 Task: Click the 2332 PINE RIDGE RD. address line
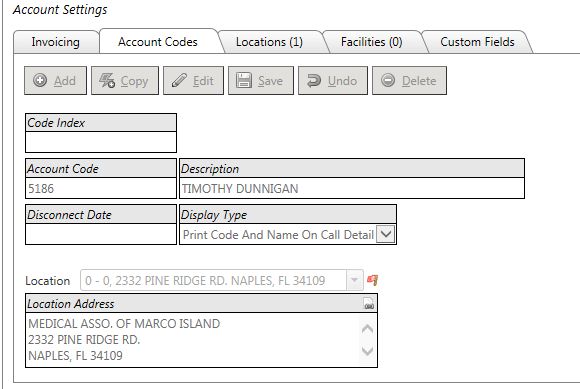pos(84,339)
